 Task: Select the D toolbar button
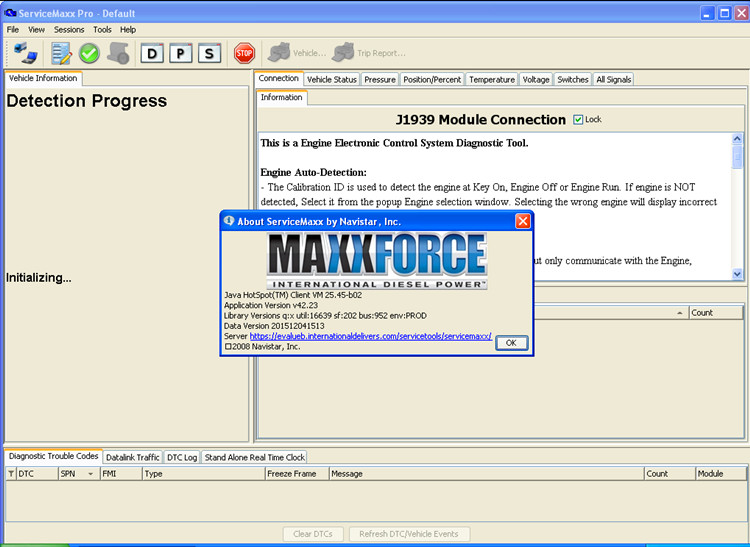click(x=152, y=54)
